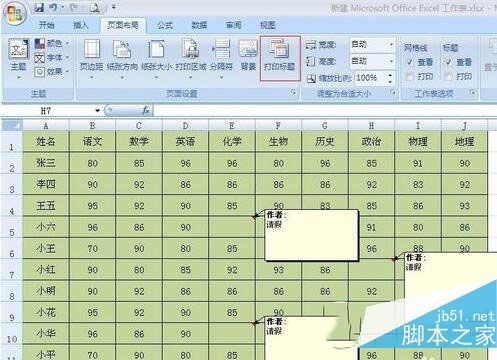Click the Redo icon in quick access toolbar
Viewport: 497px width, 360px height.
[x=74, y=7]
